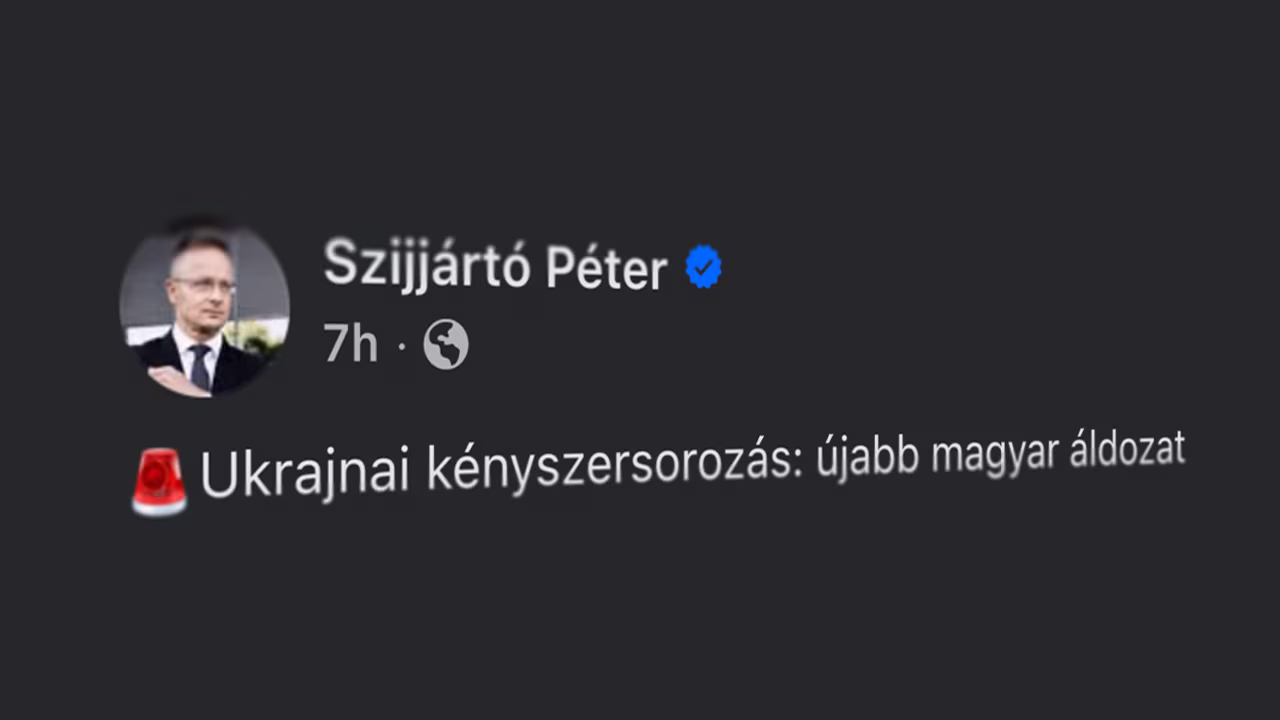1280x720 pixels.
Task: Click the yellow flowers in the profile photo
Action: pyautogui.click(x=251, y=335)
